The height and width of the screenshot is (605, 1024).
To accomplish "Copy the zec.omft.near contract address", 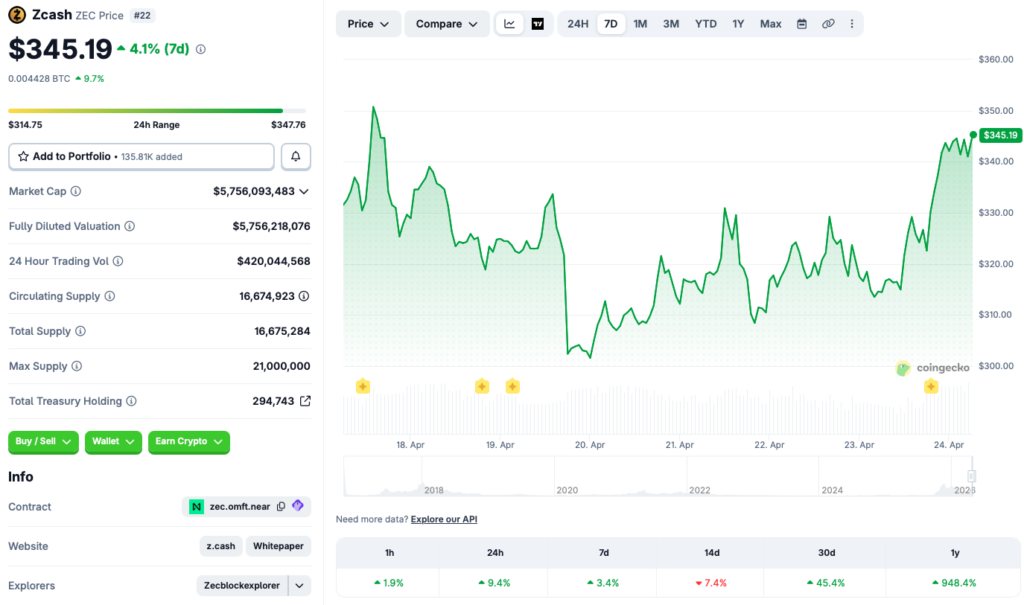I will tap(283, 506).
